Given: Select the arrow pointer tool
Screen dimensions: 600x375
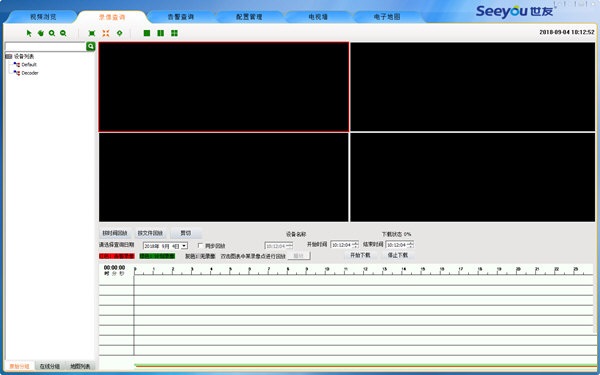Looking at the screenshot, I should [x=29, y=33].
